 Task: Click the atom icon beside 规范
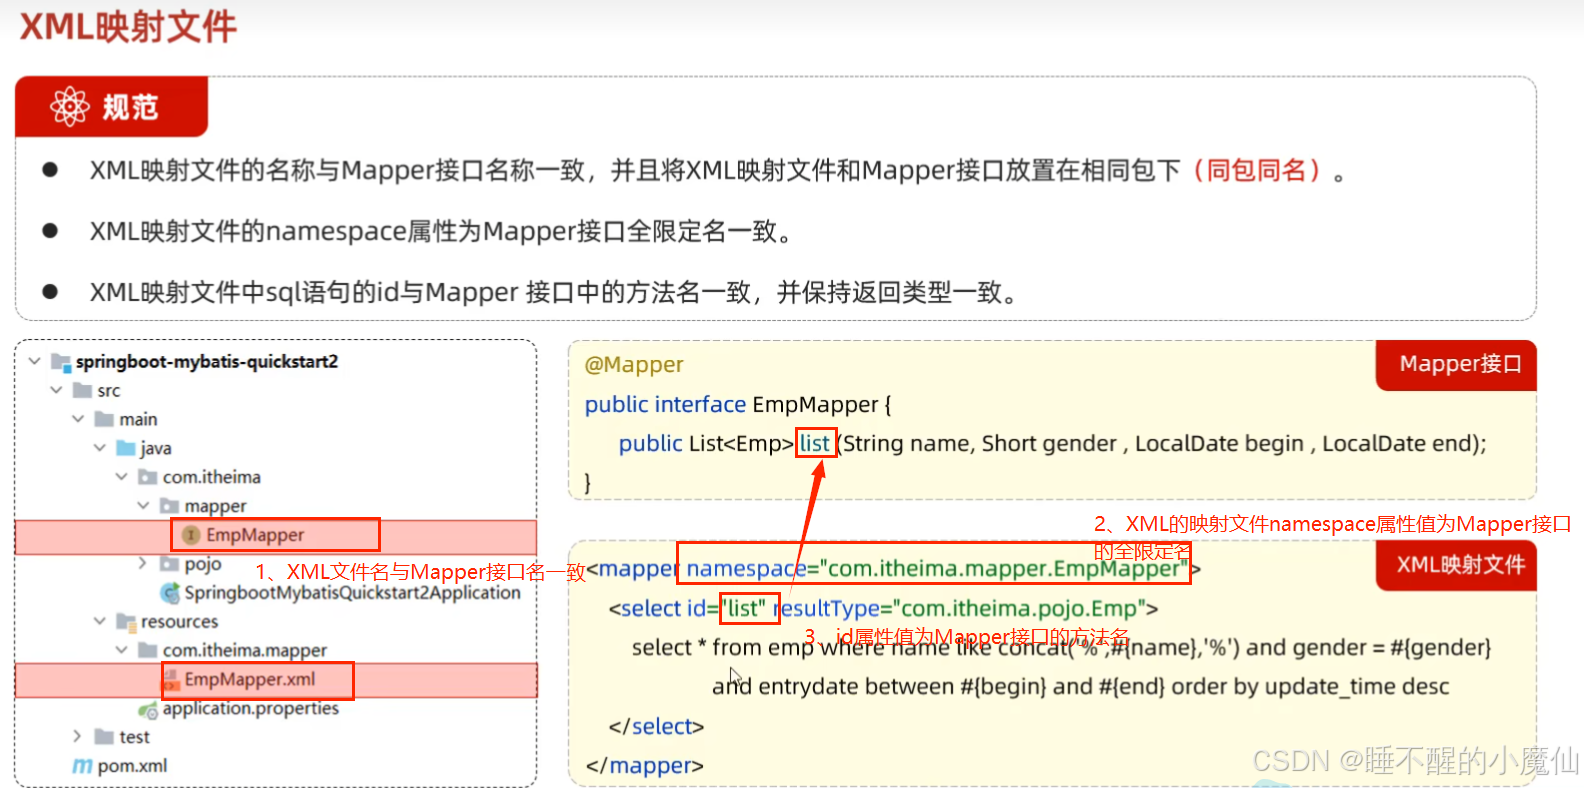coord(70,106)
